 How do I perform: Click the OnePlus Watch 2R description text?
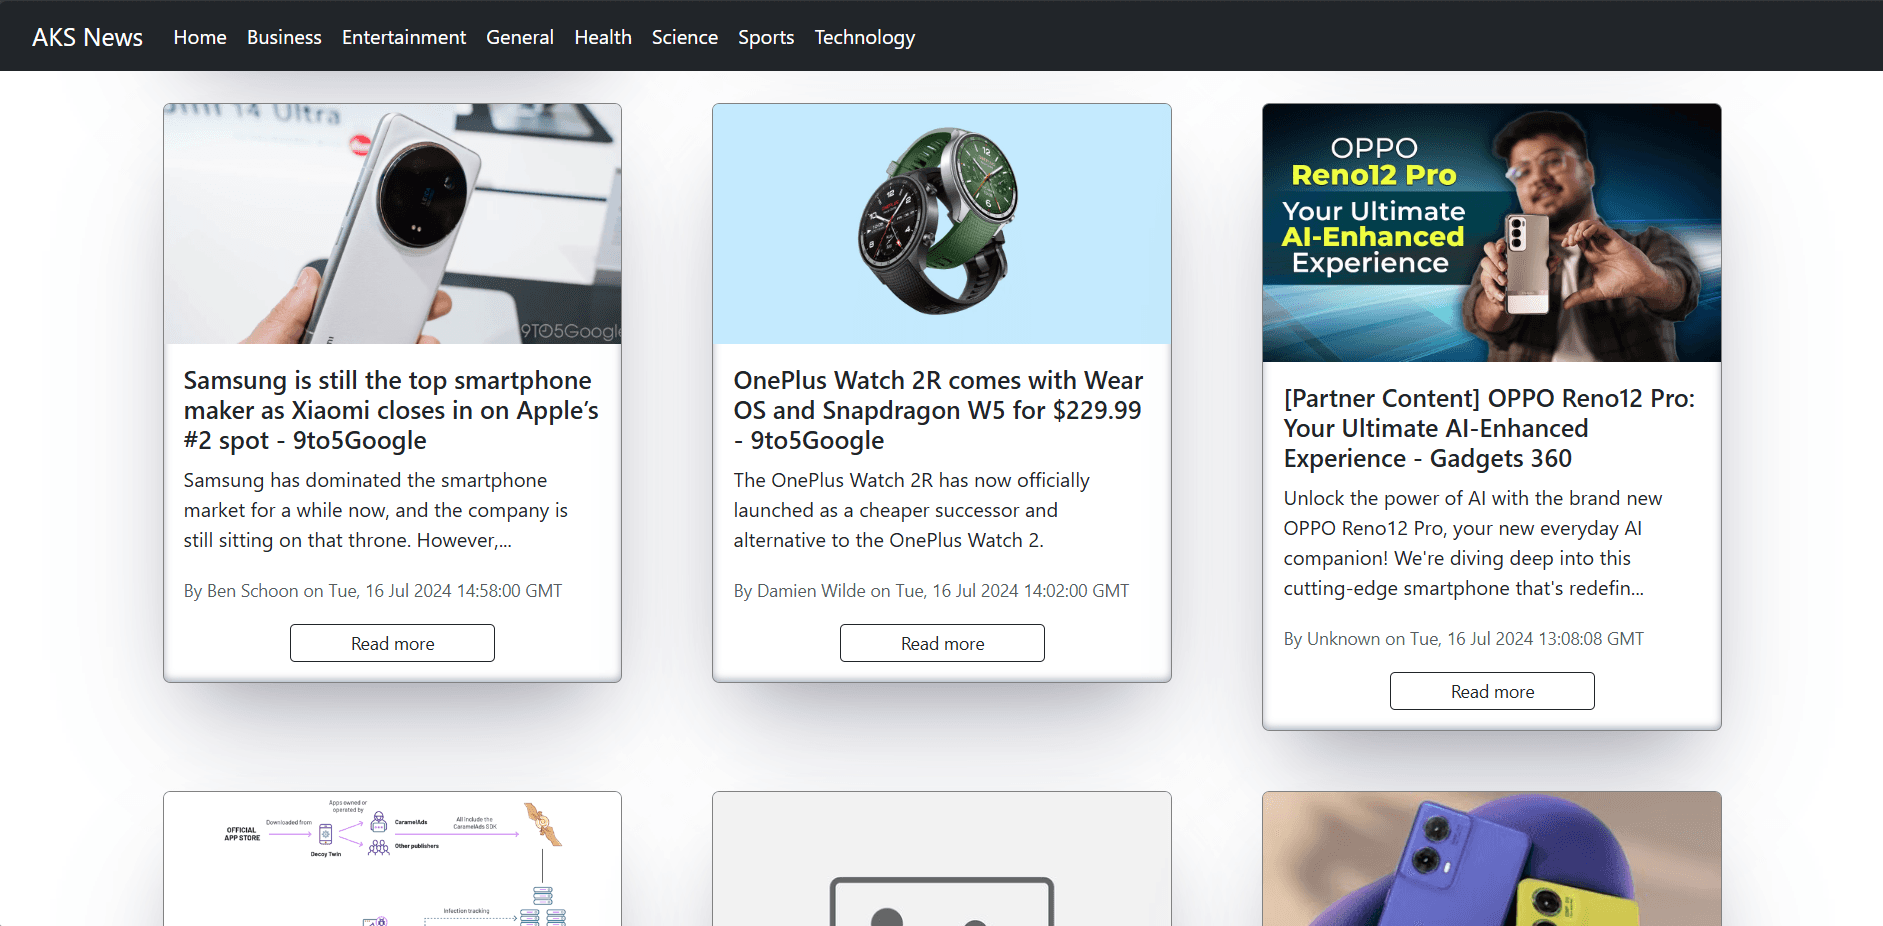pyautogui.click(x=912, y=510)
